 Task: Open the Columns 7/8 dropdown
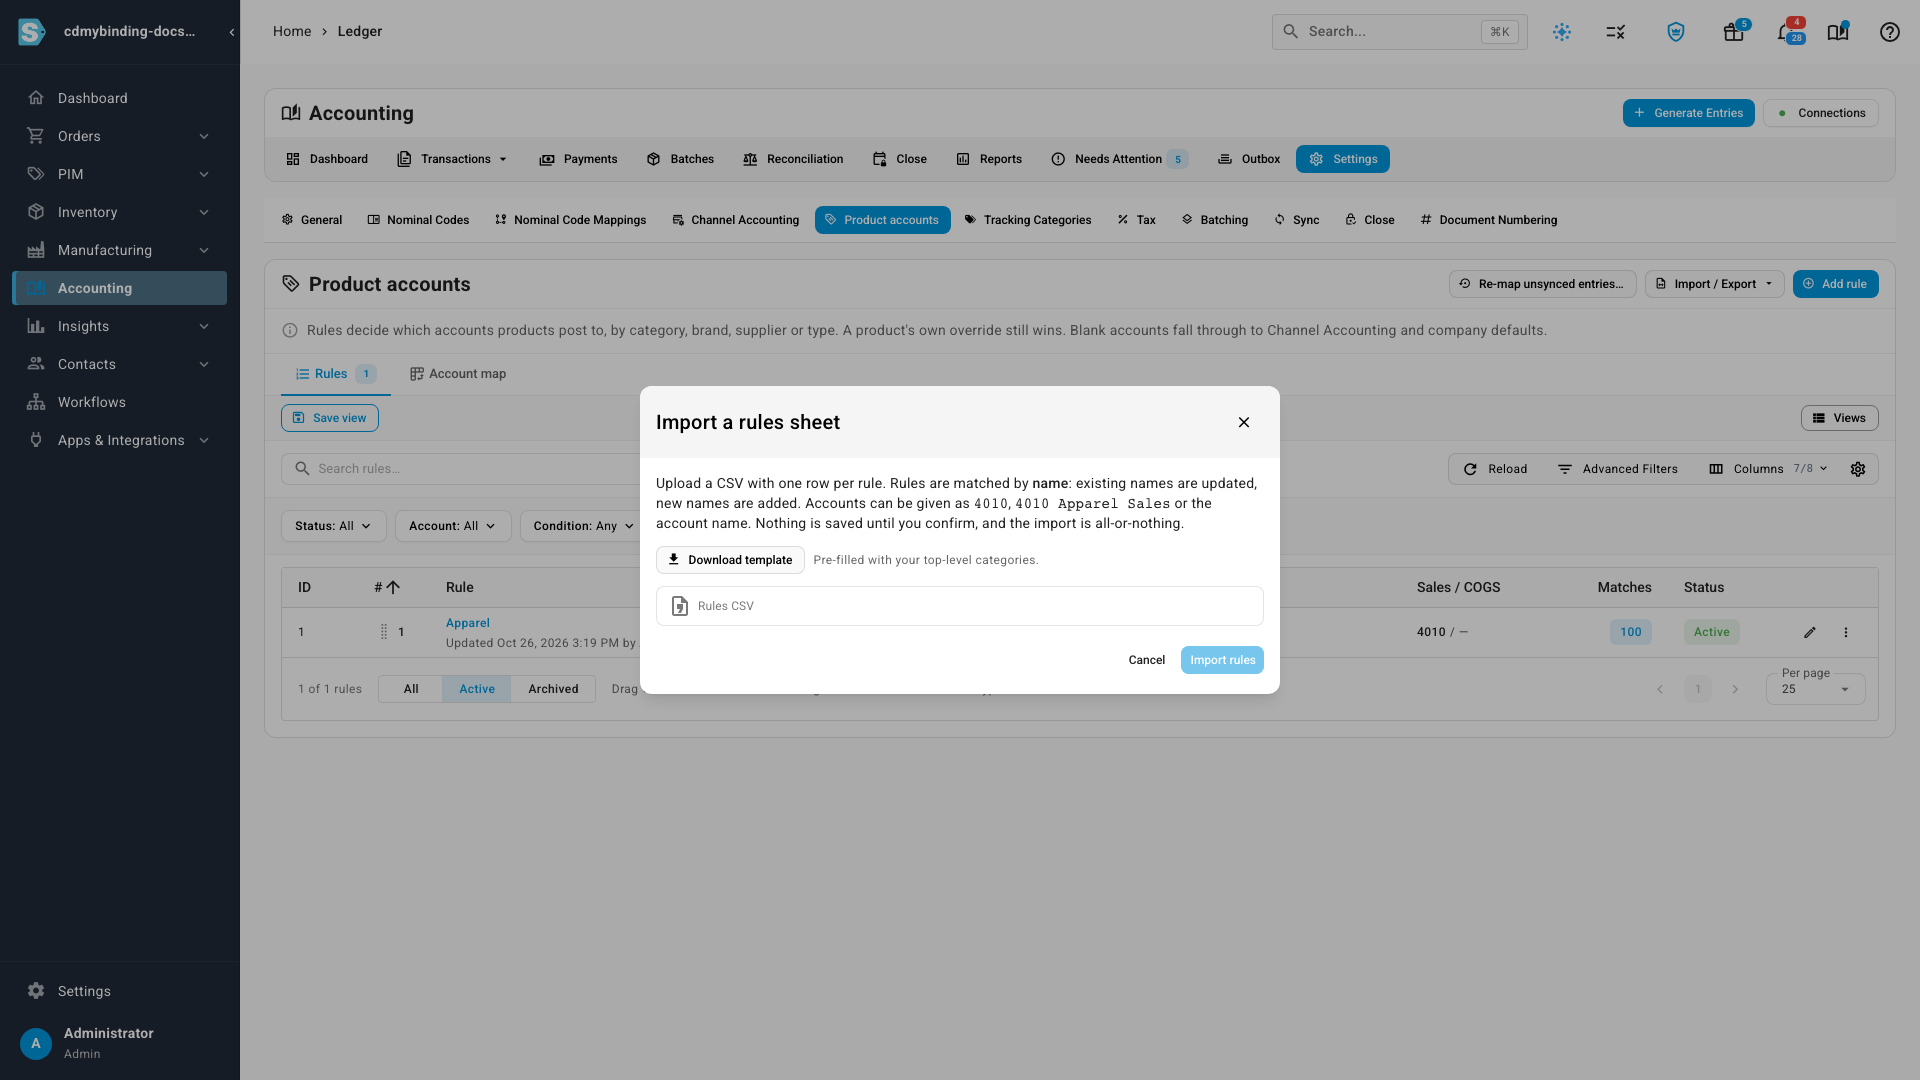coord(1768,469)
